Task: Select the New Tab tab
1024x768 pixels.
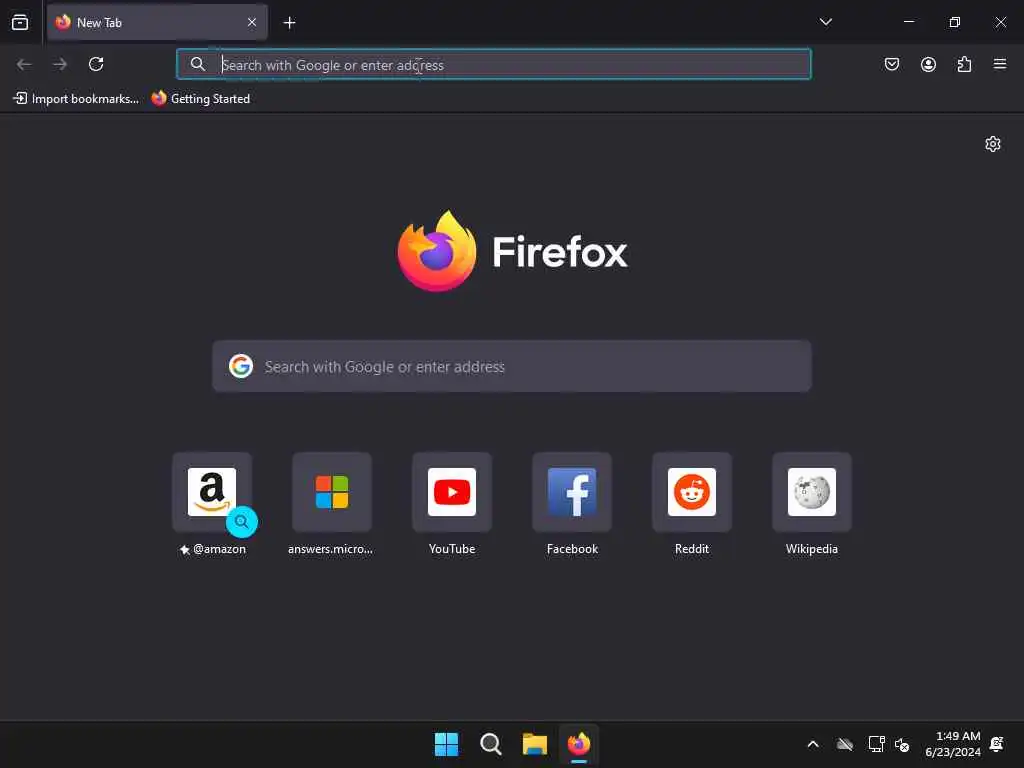Action: point(157,22)
